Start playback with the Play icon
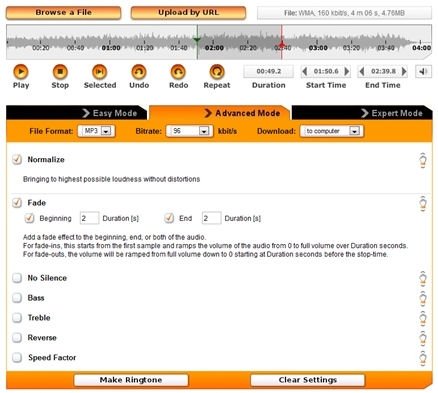438x393 pixels. pos(21,72)
